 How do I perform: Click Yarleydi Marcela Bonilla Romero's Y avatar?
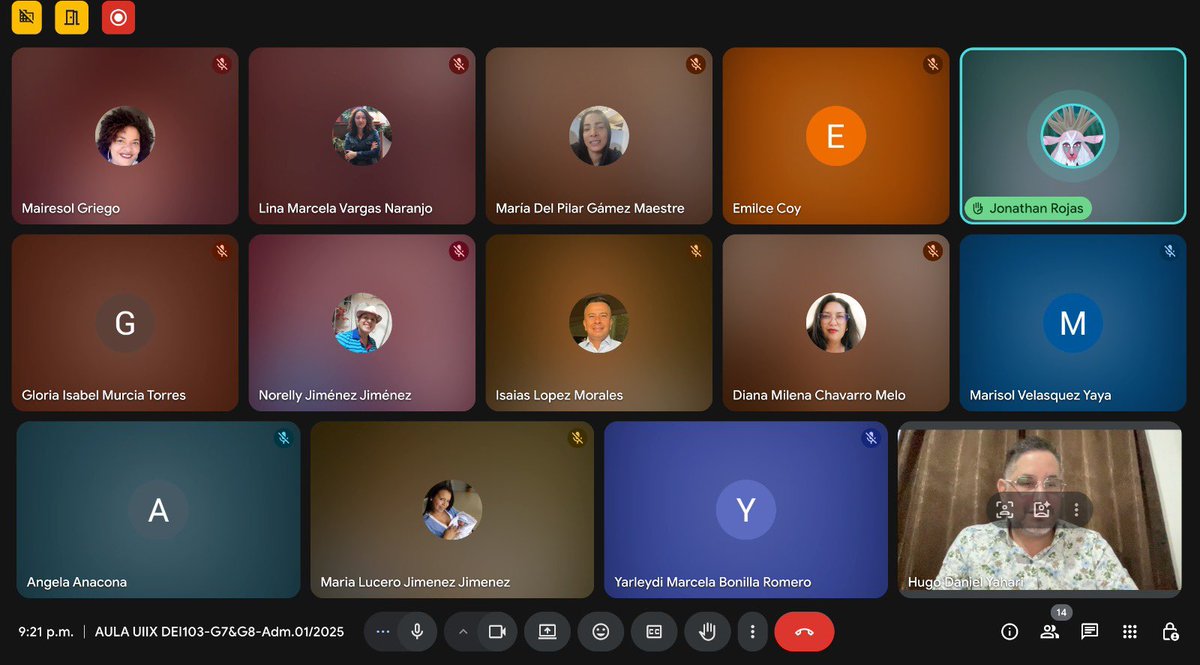tap(746, 510)
